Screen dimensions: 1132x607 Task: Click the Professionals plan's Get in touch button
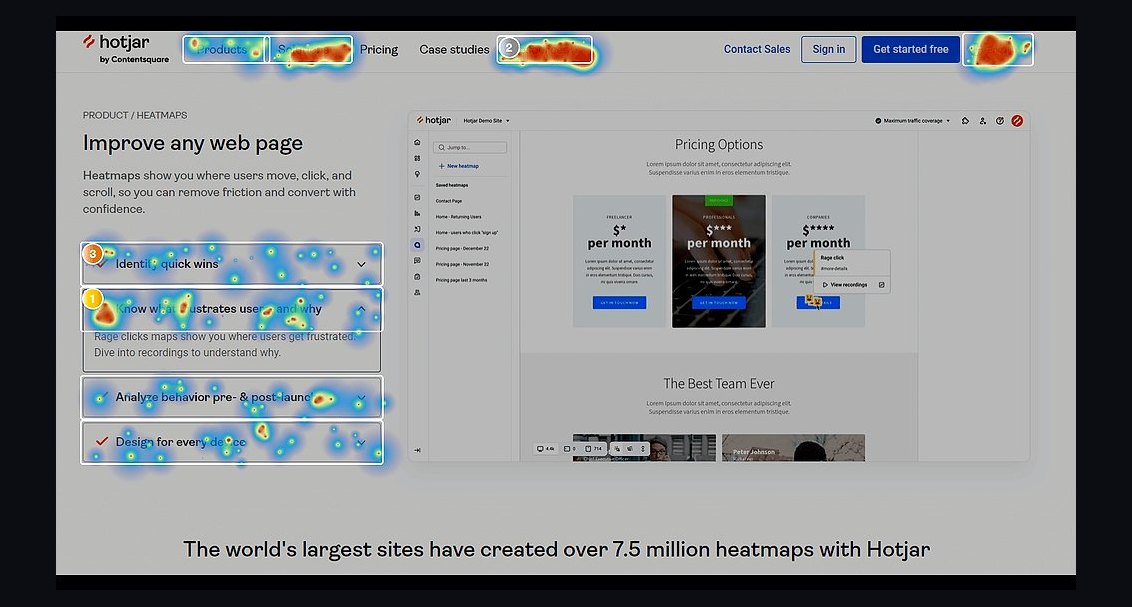click(718, 302)
